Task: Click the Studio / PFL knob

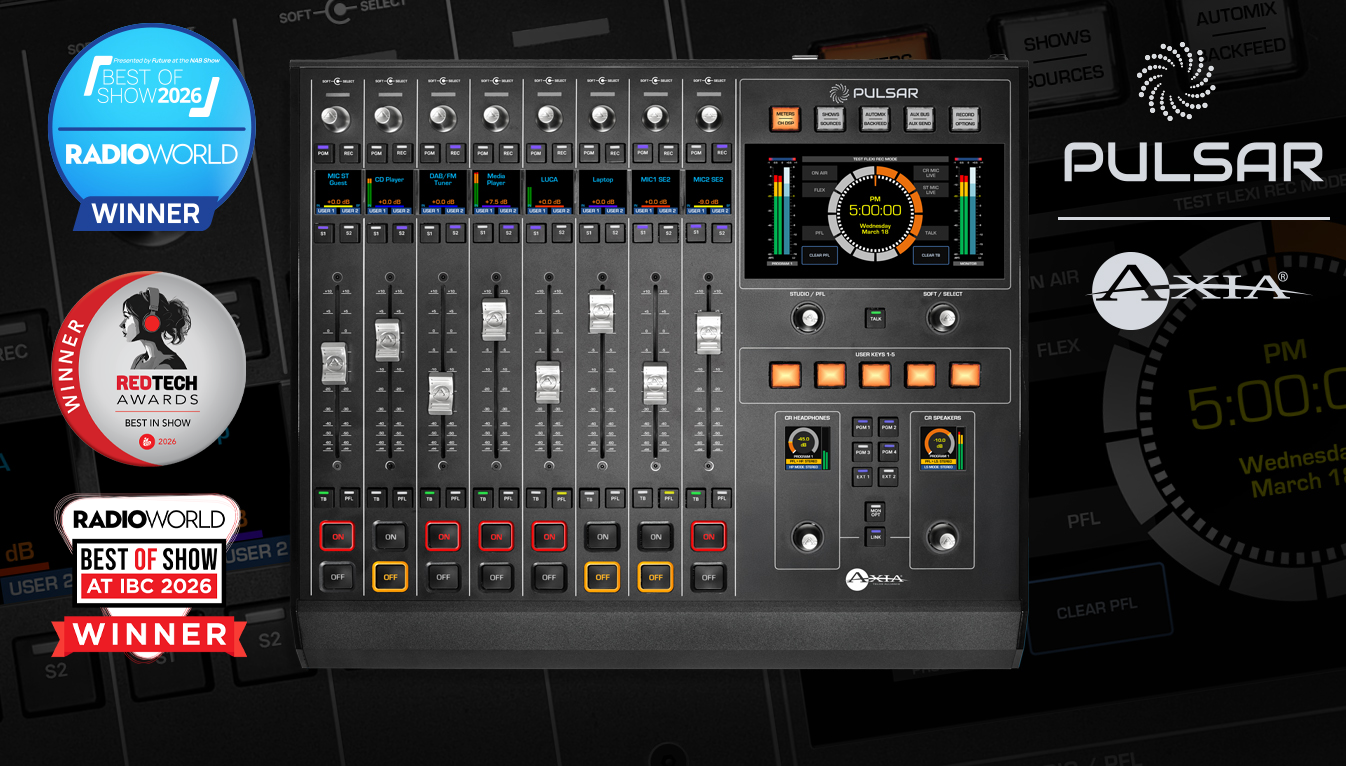Action: click(808, 318)
